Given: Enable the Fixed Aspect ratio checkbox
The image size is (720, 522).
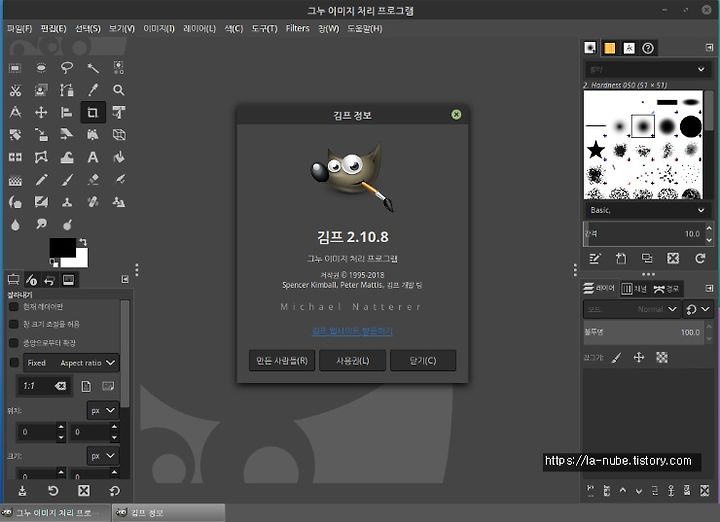Looking at the screenshot, I should pyautogui.click(x=14, y=363).
